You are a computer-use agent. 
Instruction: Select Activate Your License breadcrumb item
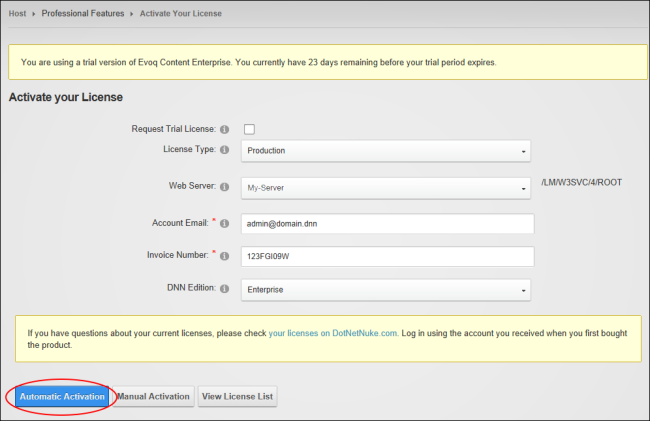(180, 13)
